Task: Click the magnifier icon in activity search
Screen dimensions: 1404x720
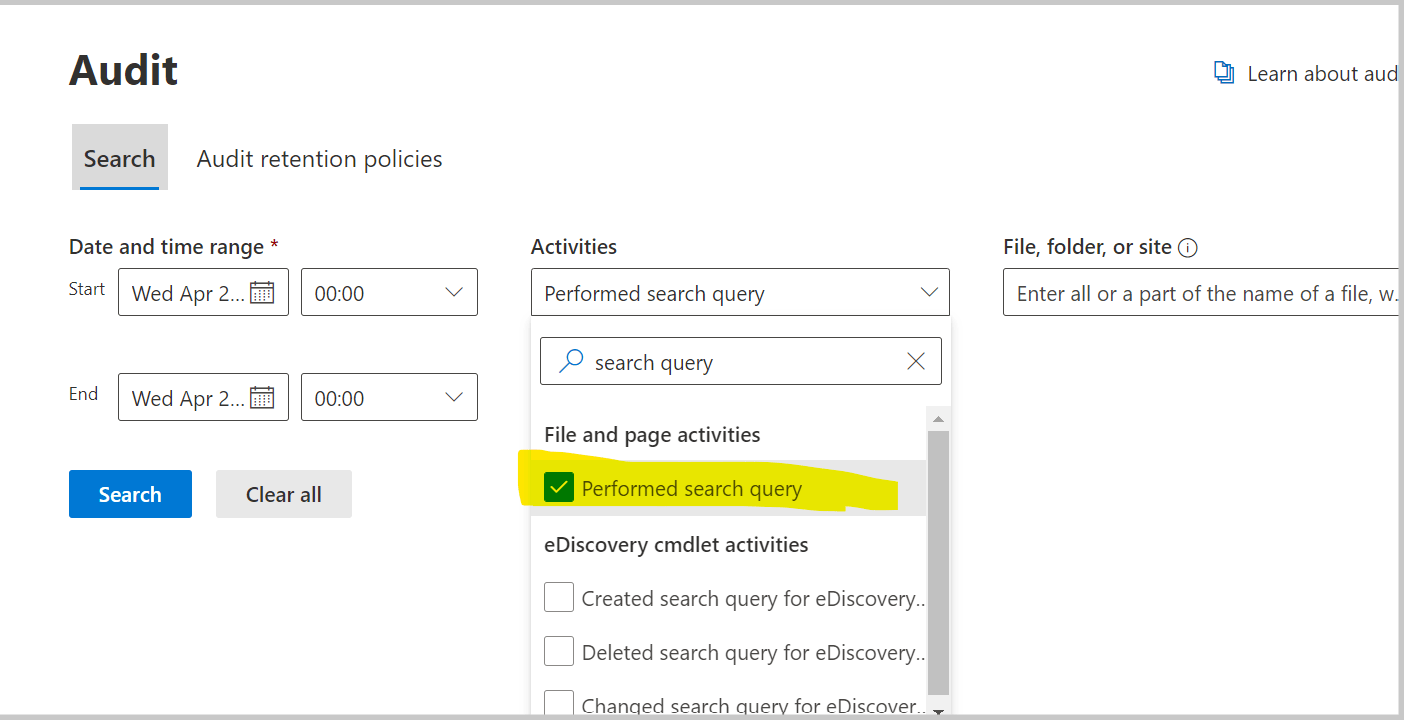Action: point(571,361)
